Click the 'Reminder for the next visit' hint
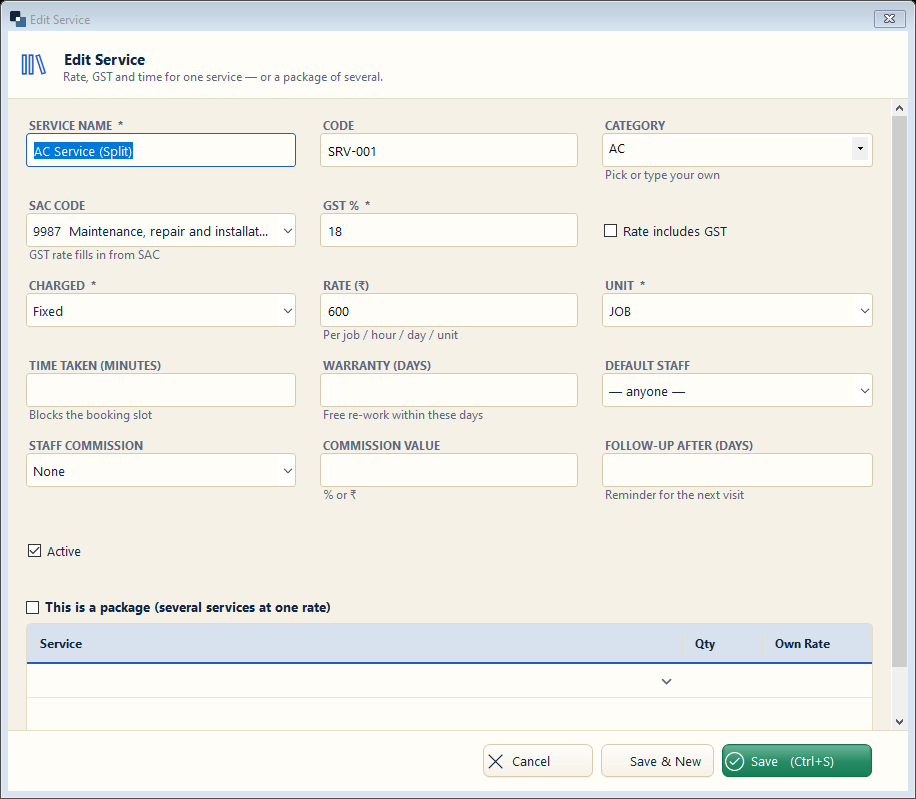Viewport: 916px width, 799px height. click(x=674, y=495)
